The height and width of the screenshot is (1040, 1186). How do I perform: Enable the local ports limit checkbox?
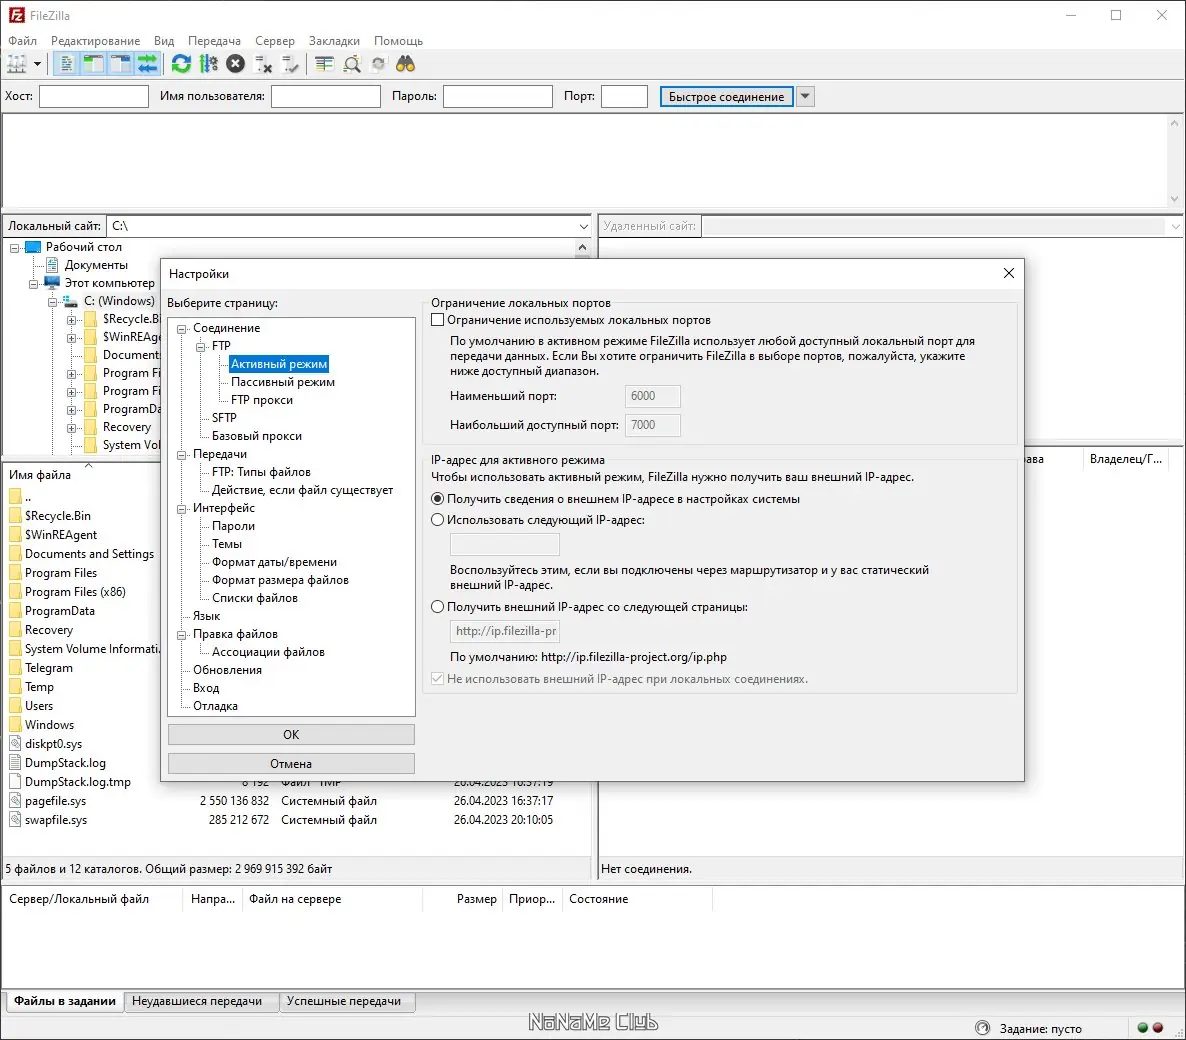(x=437, y=320)
